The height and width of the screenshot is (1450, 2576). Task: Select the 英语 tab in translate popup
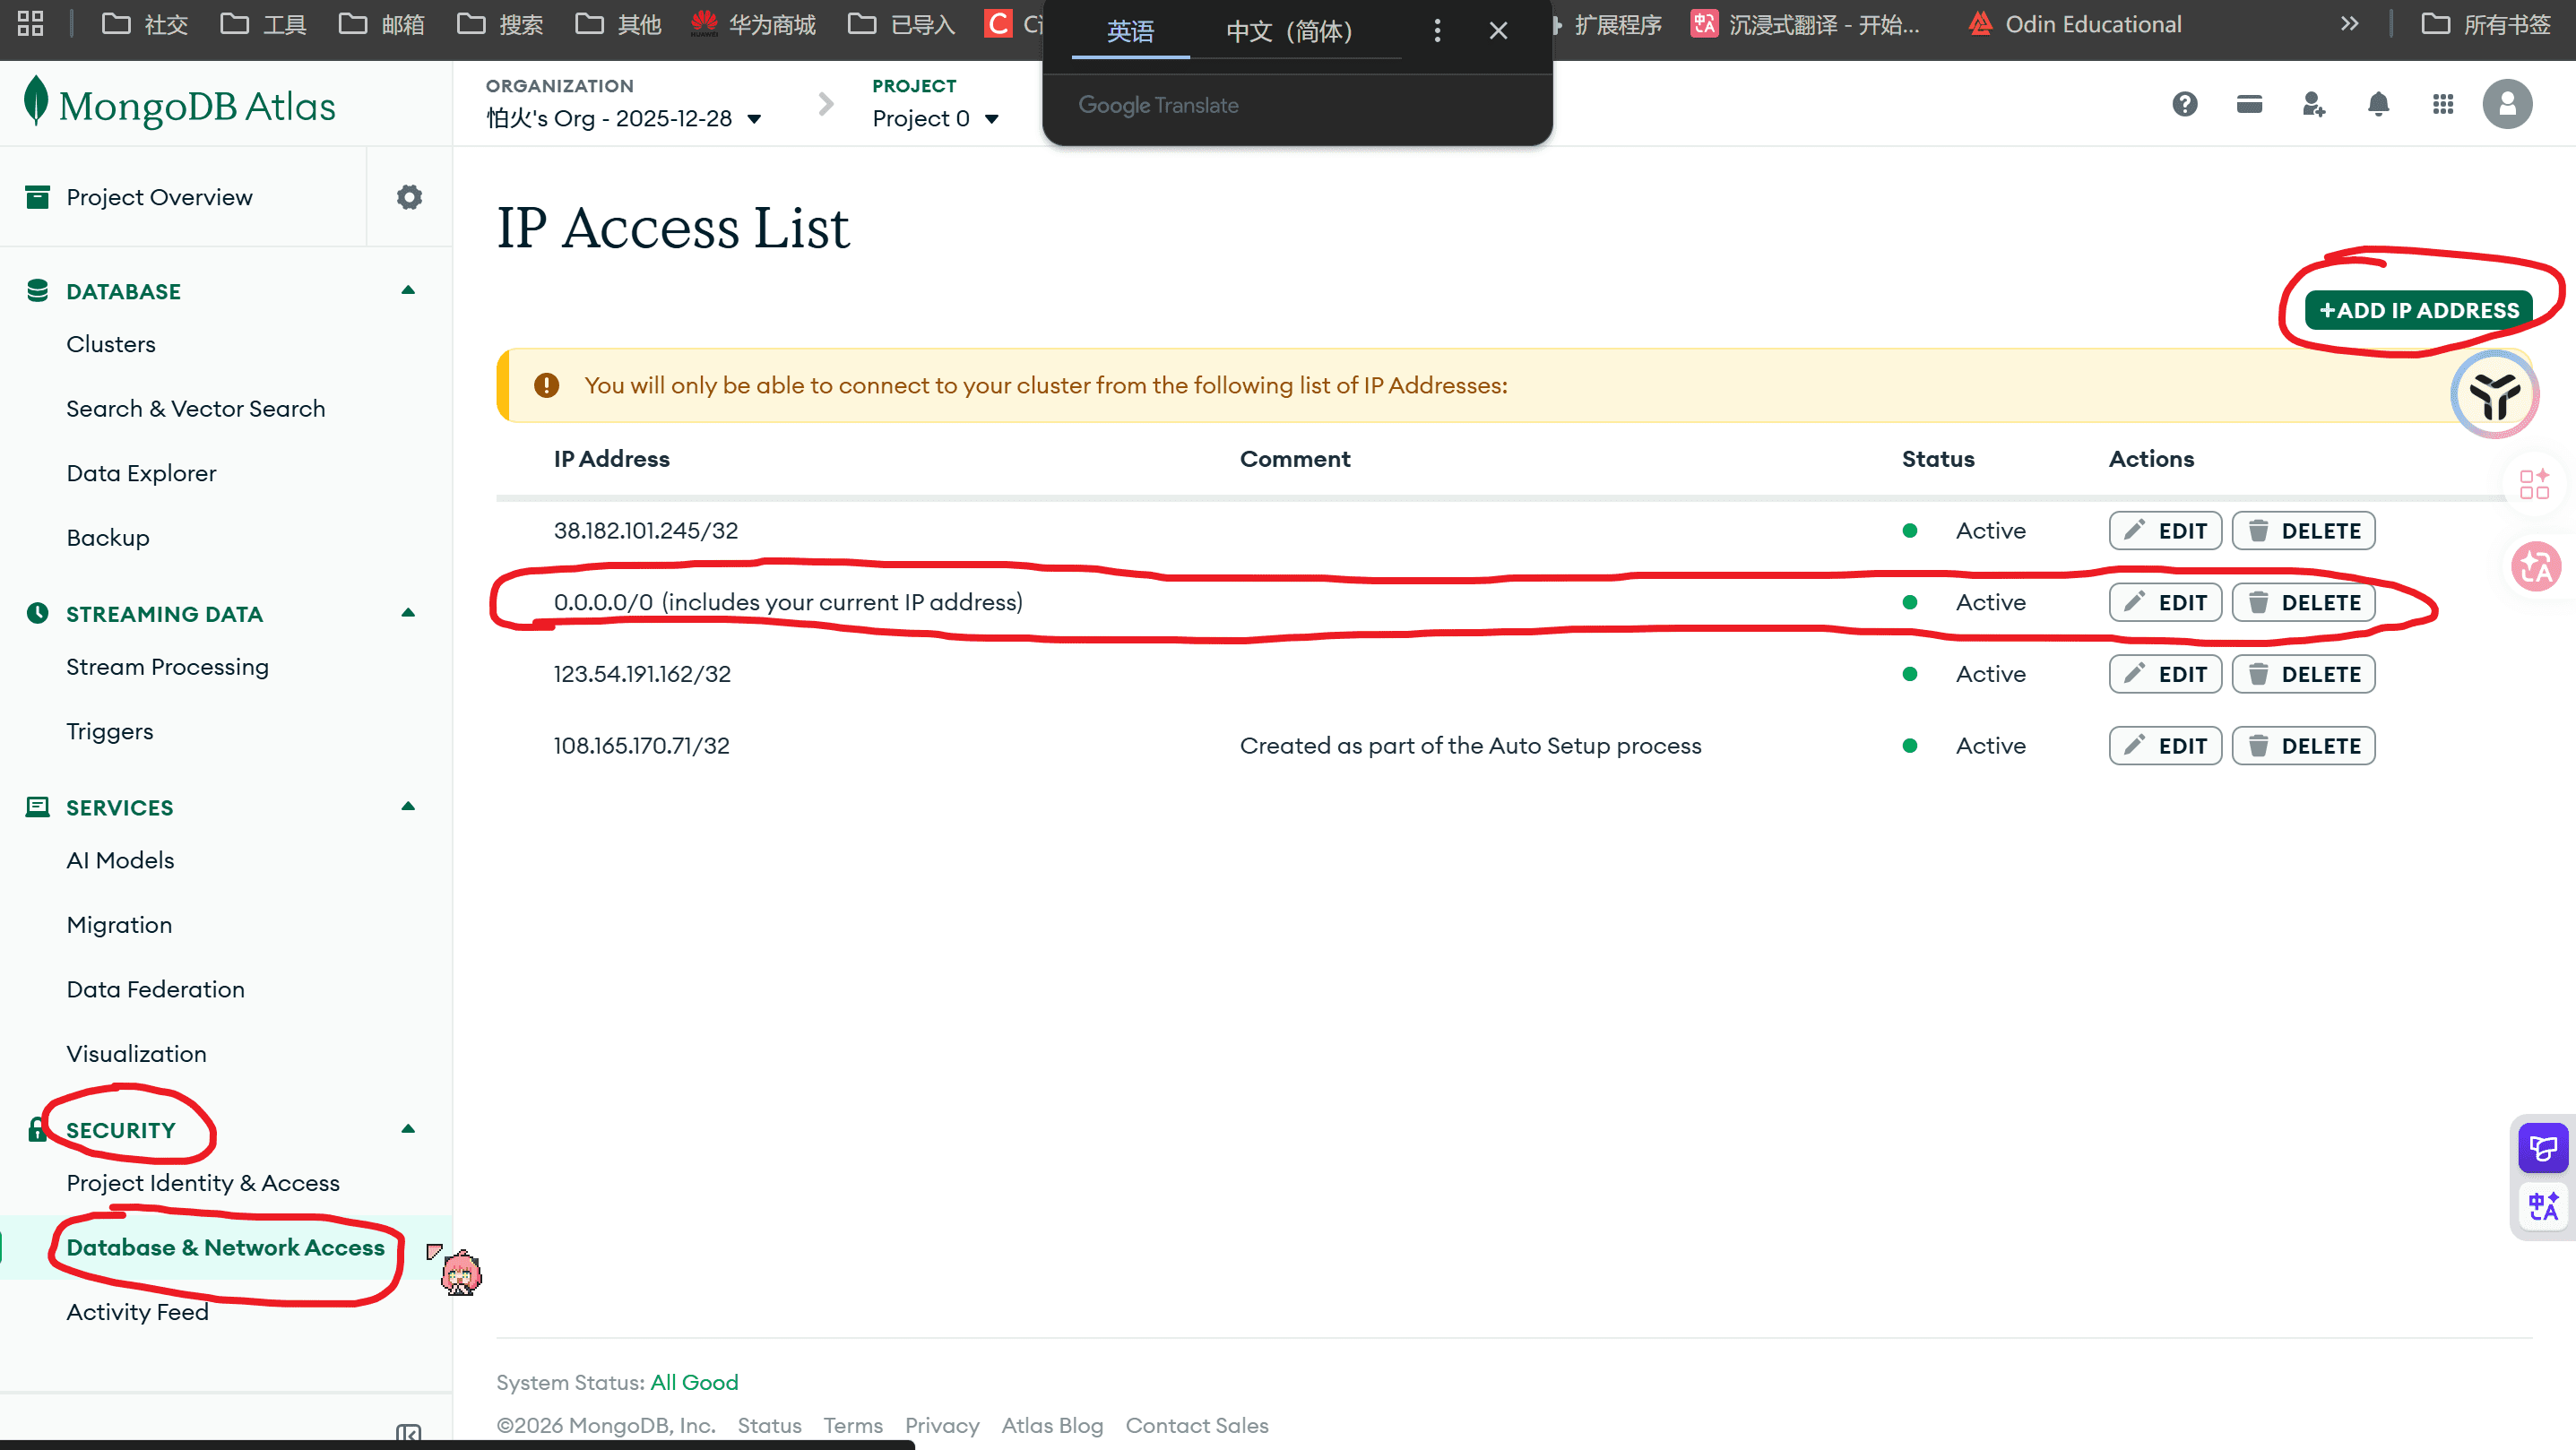1130,31
